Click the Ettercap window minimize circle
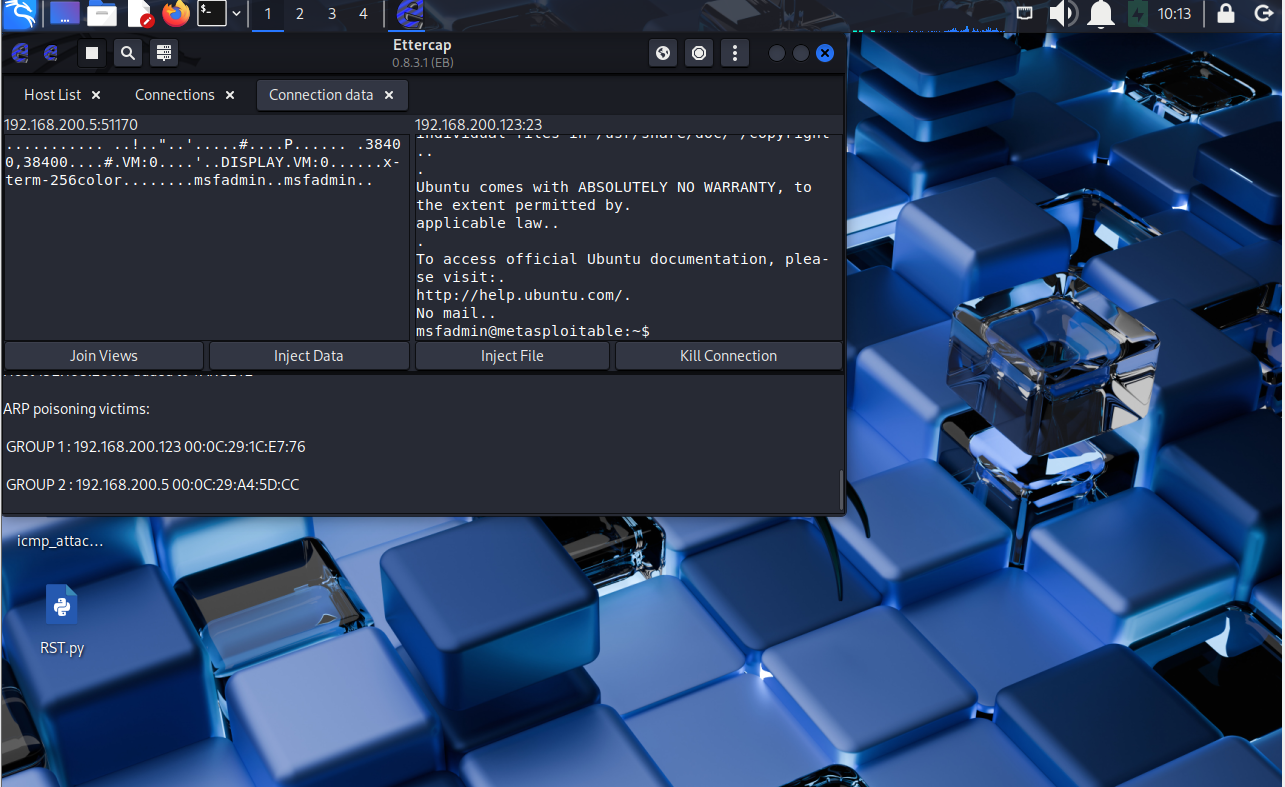 tap(777, 53)
